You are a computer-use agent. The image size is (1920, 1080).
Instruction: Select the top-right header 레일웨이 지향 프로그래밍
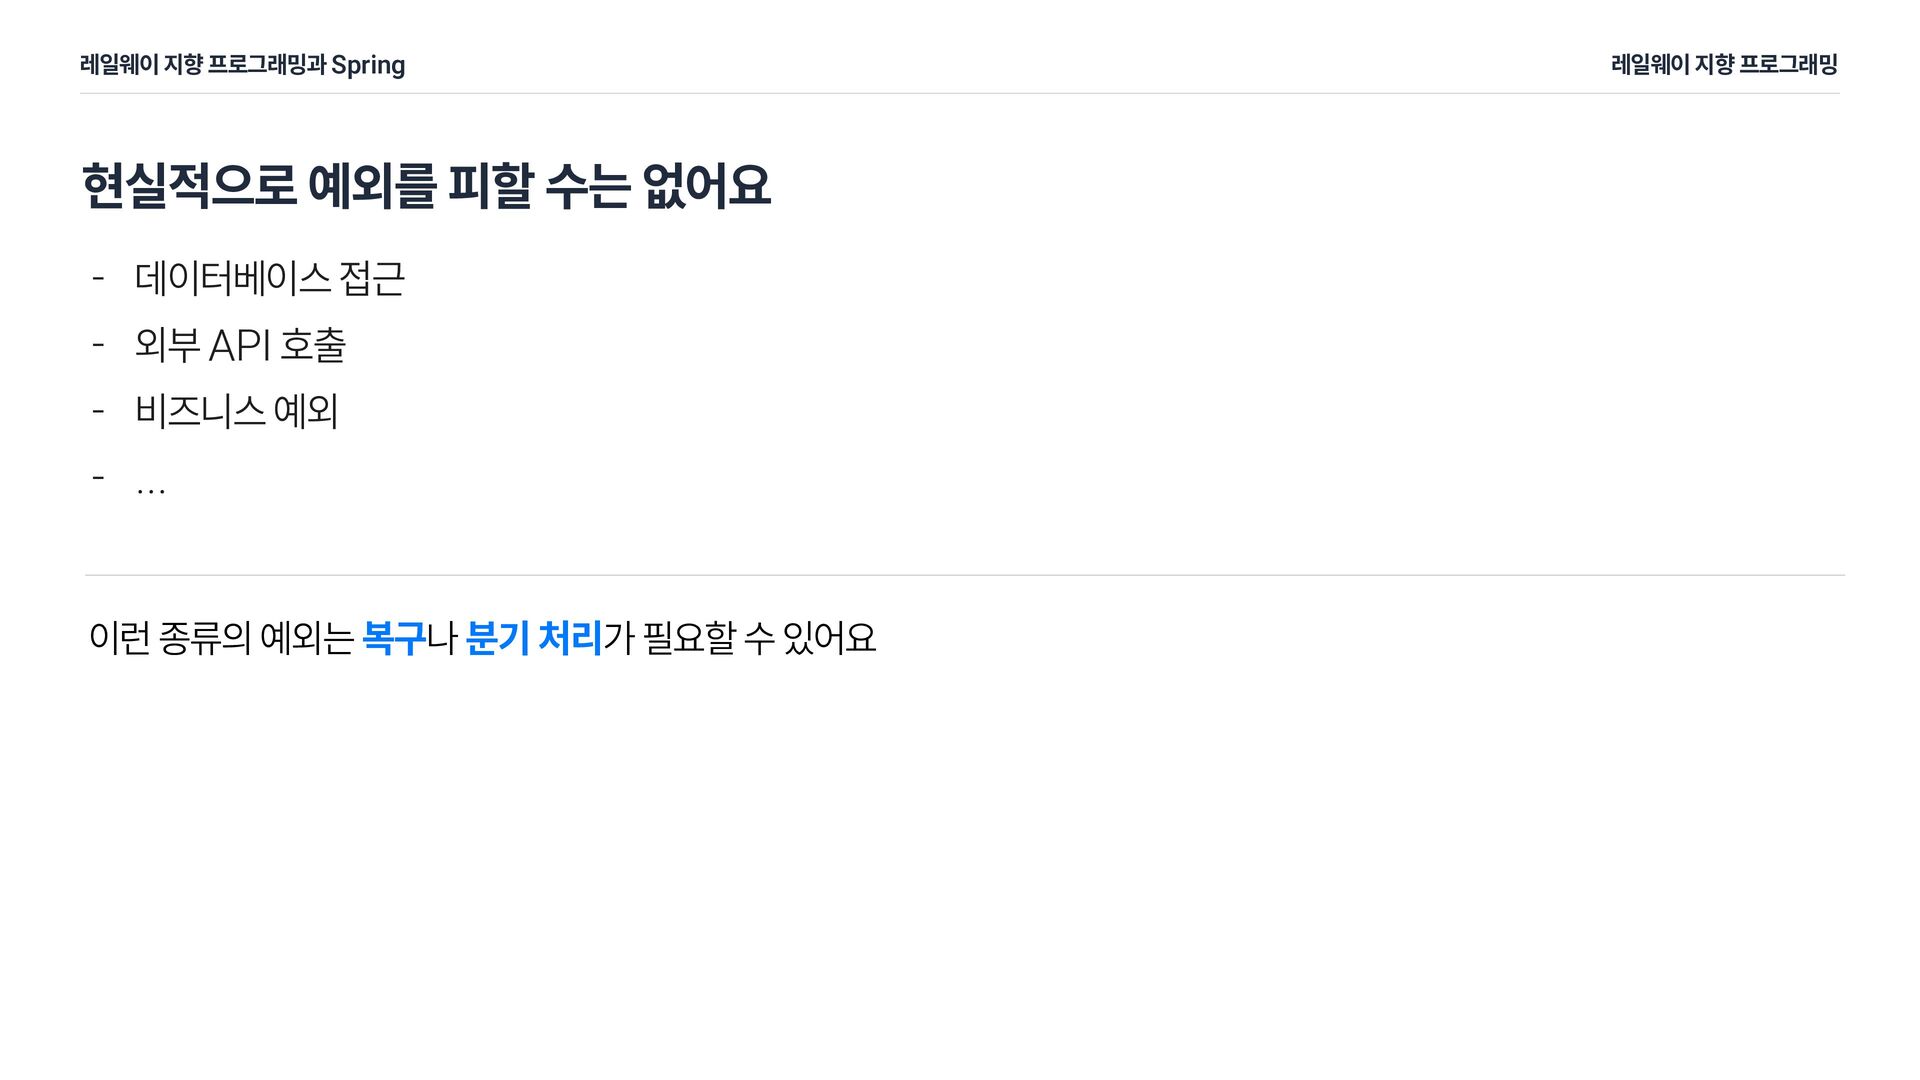(x=1724, y=64)
